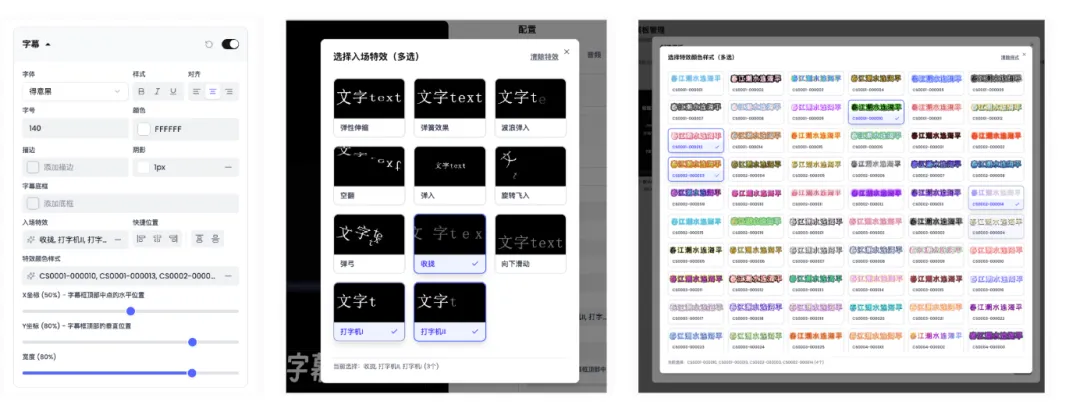1080x405 pixels.
Task: Deselect color style CS0001-000013
Action: click(x=696, y=141)
